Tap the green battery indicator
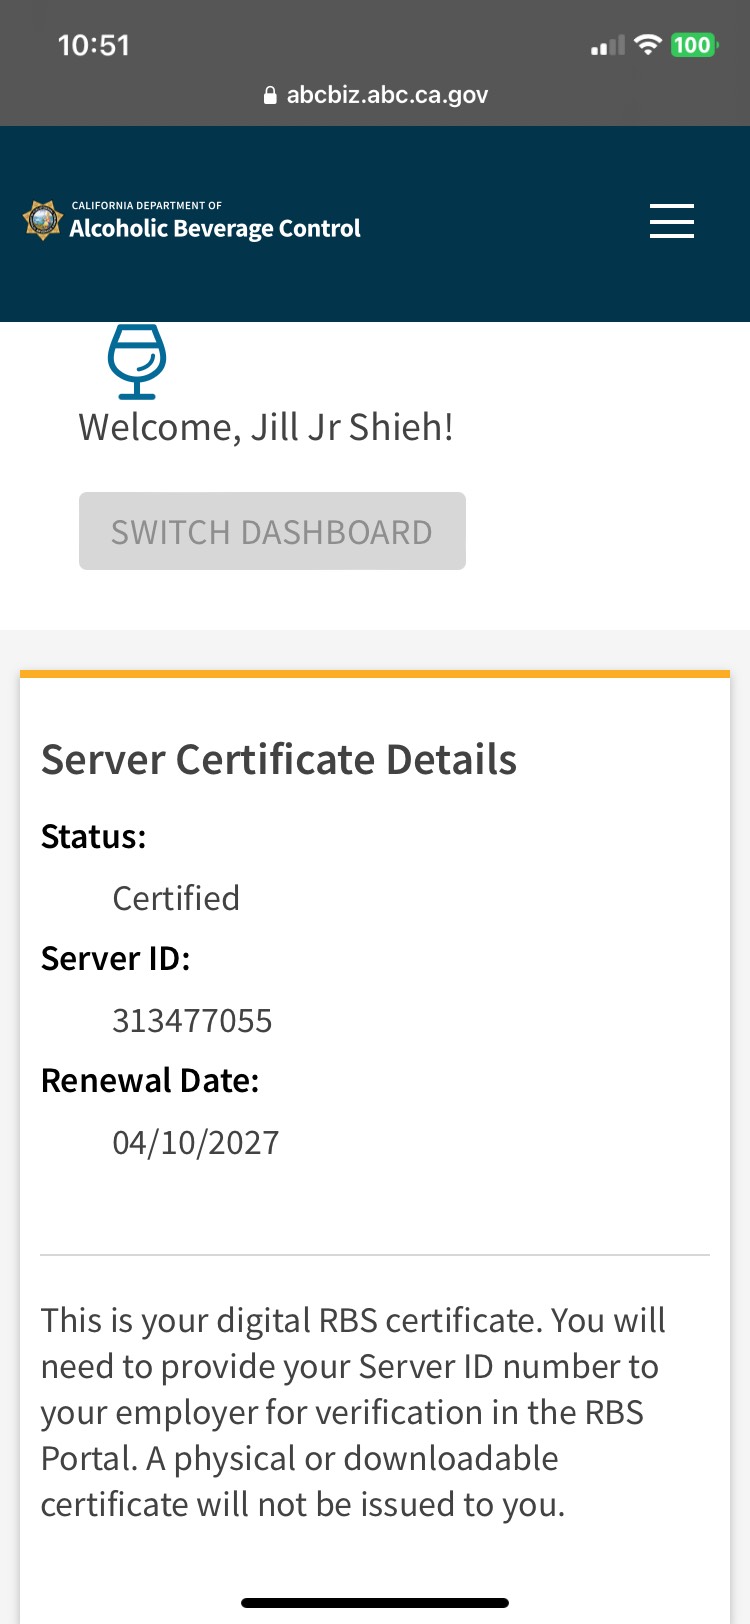 (693, 45)
